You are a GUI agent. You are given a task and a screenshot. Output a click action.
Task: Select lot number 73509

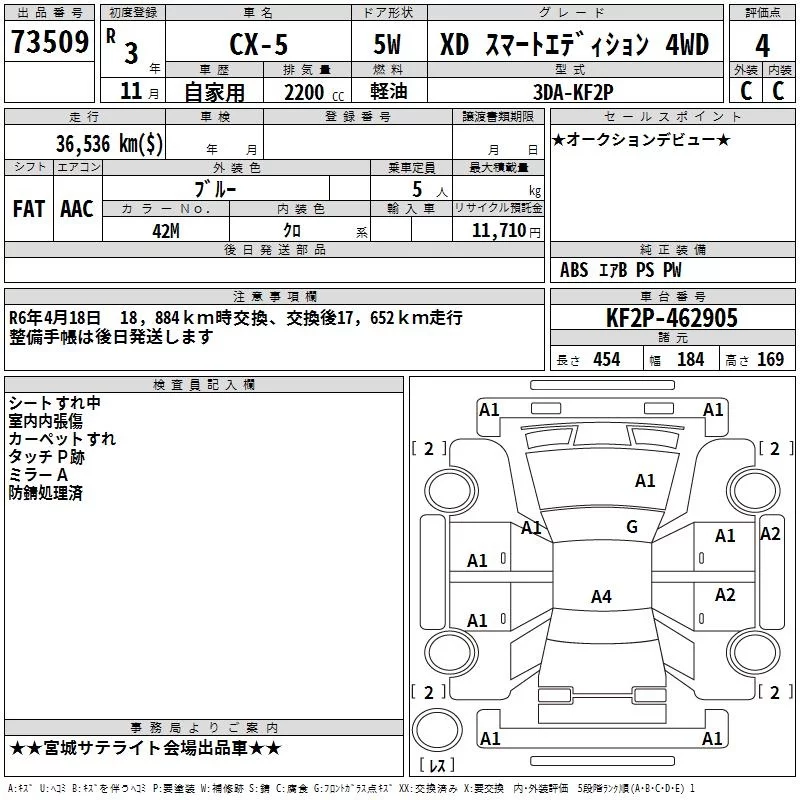click(x=50, y=42)
